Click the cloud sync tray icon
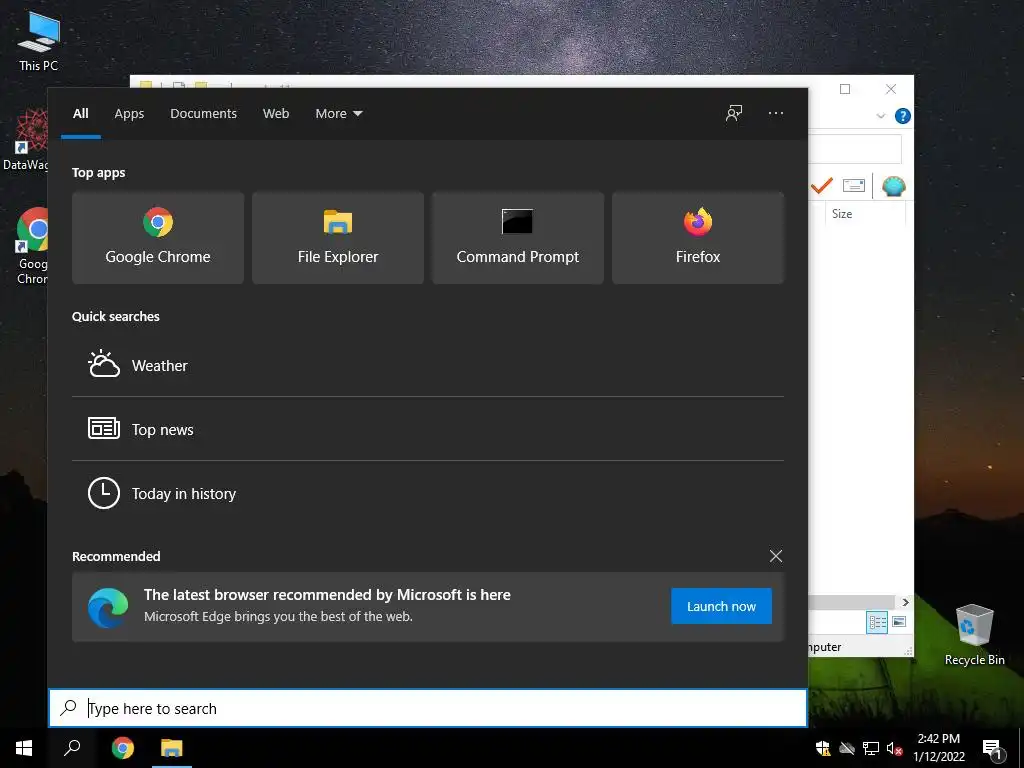The width and height of the screenshot is (1024, 768). (846, 748)
